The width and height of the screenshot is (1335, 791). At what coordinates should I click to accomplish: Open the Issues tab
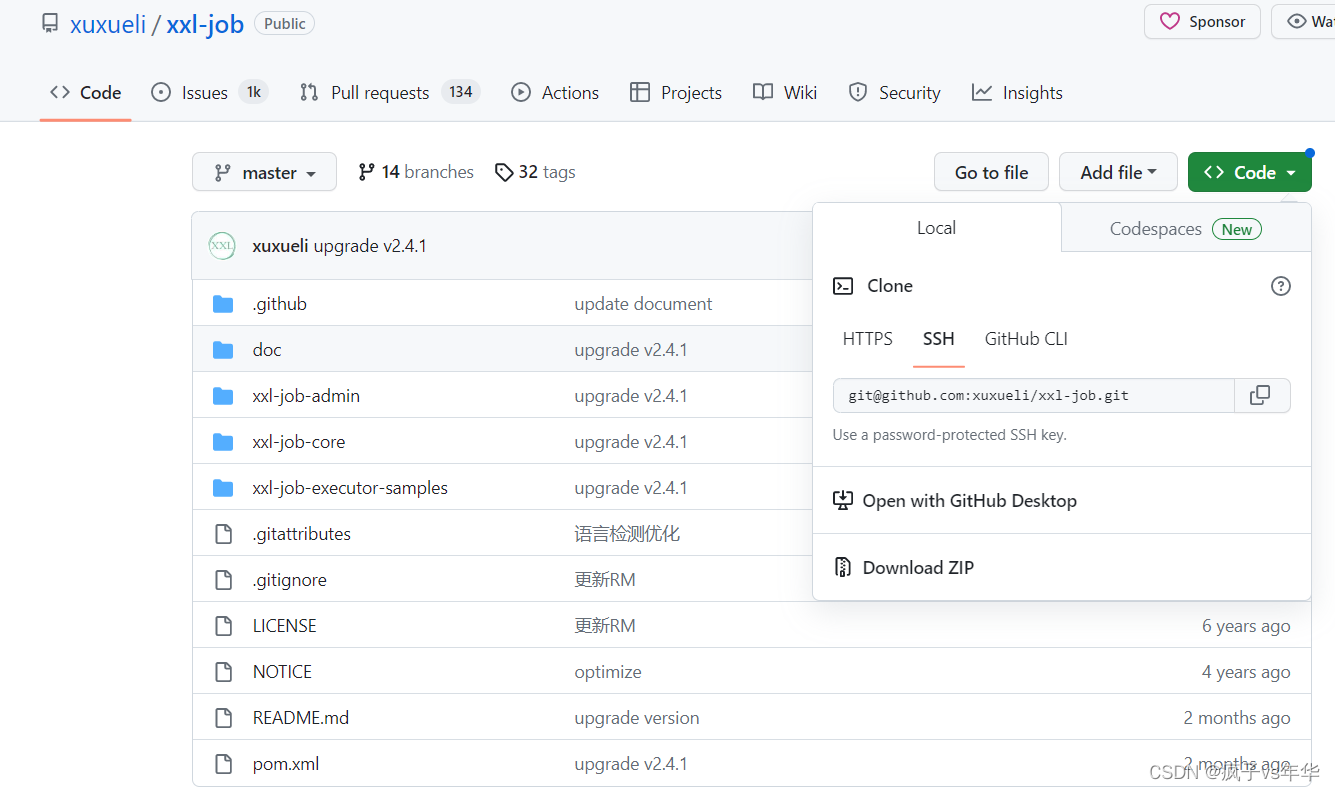[209, 93]
